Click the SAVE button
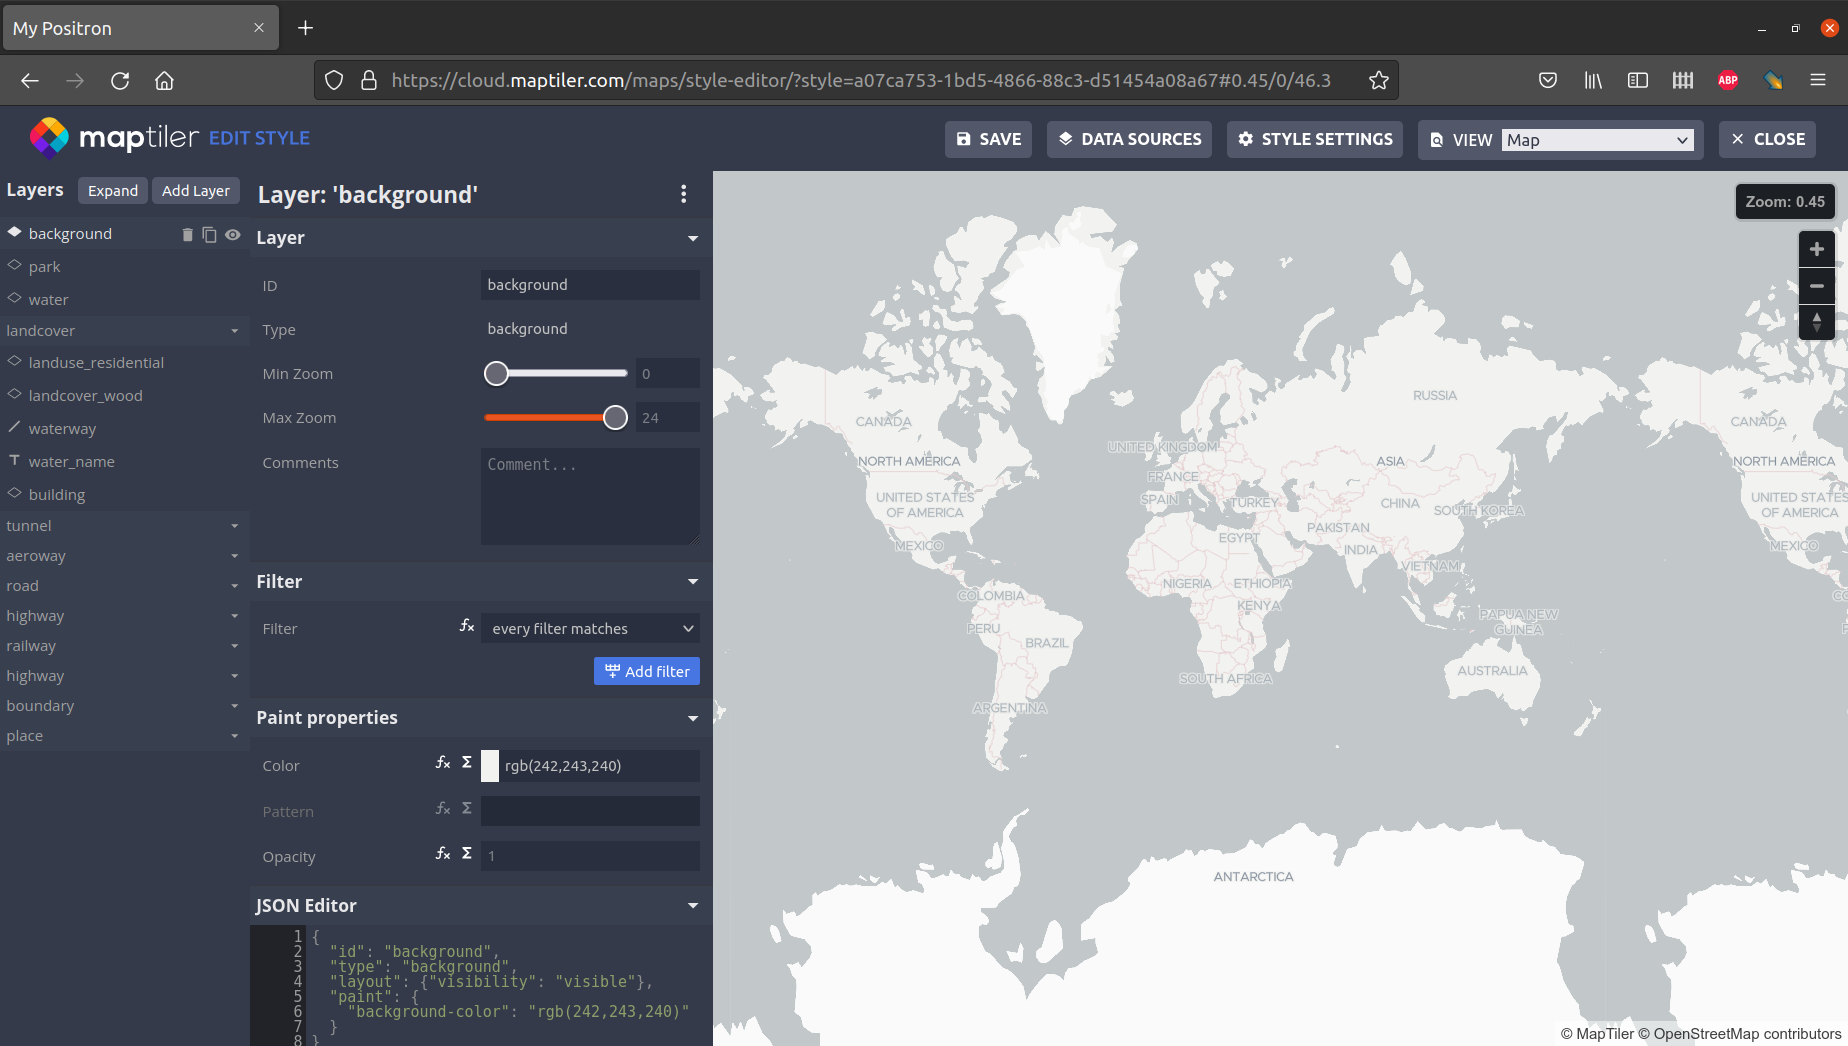The image size is (1848, 1046). (987, 139)
